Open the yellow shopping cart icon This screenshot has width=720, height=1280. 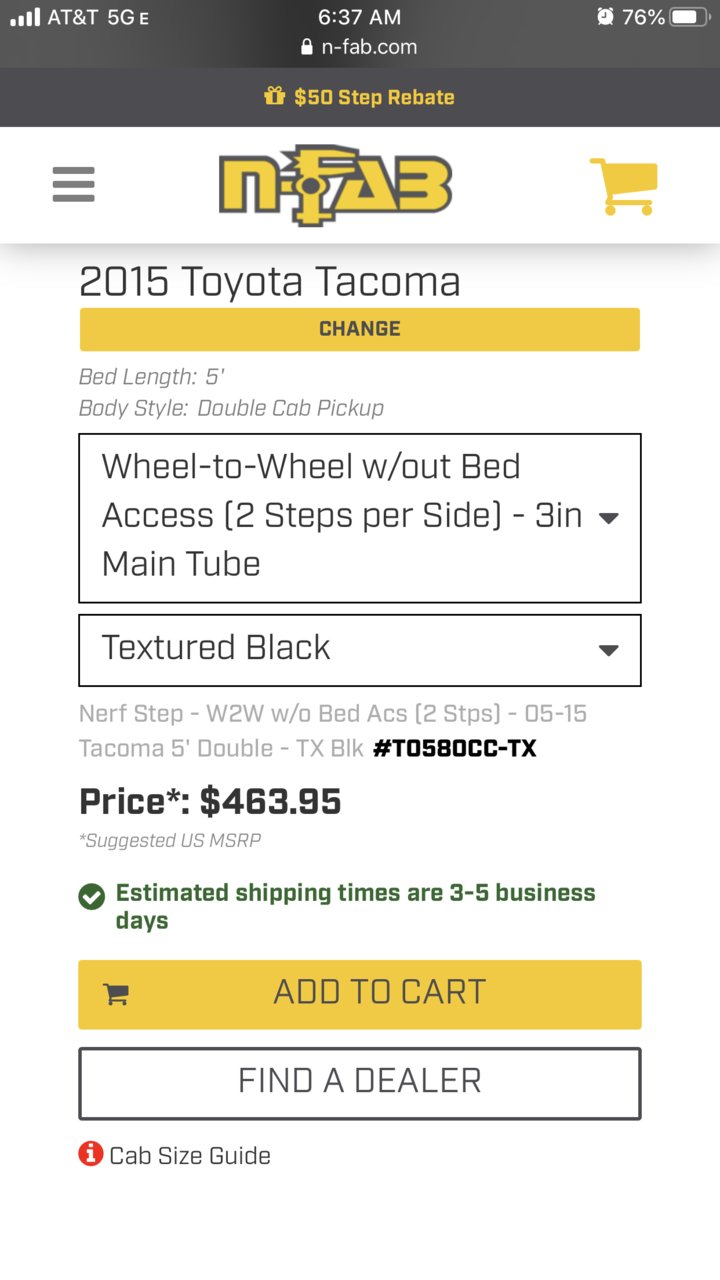click(x=624, y=186)
